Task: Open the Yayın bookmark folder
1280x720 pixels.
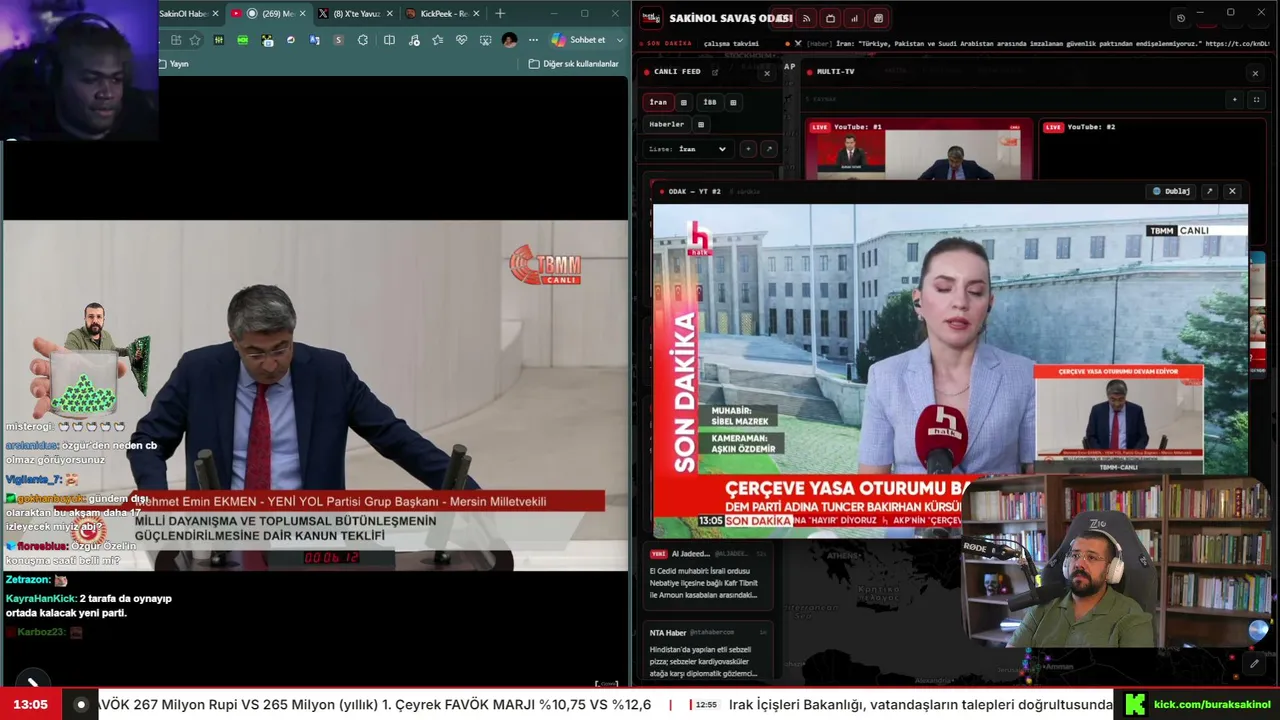Action: click(173, 64)
